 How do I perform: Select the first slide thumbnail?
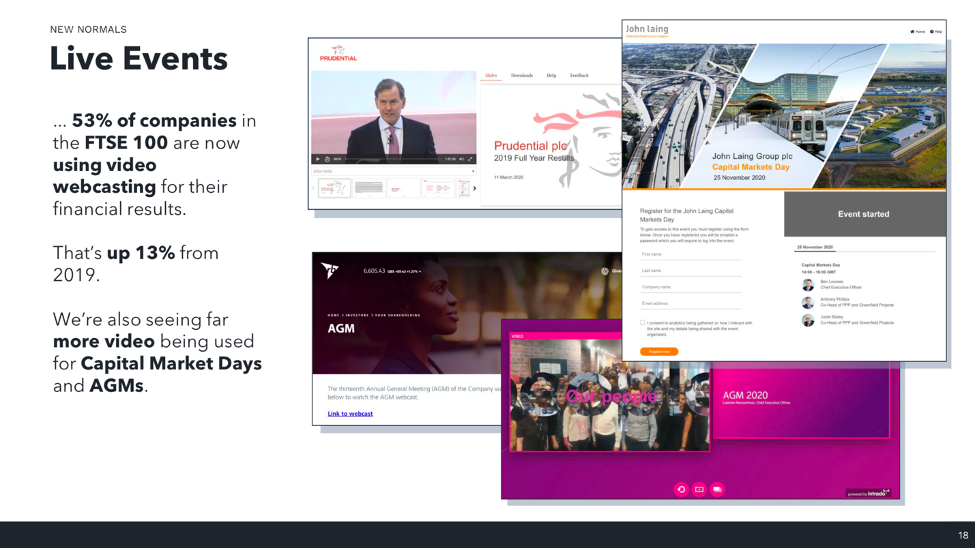334,188
